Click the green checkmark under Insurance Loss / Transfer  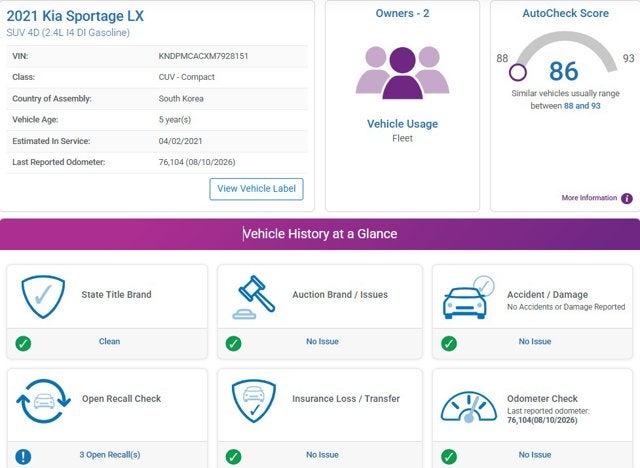pos(233,457)
